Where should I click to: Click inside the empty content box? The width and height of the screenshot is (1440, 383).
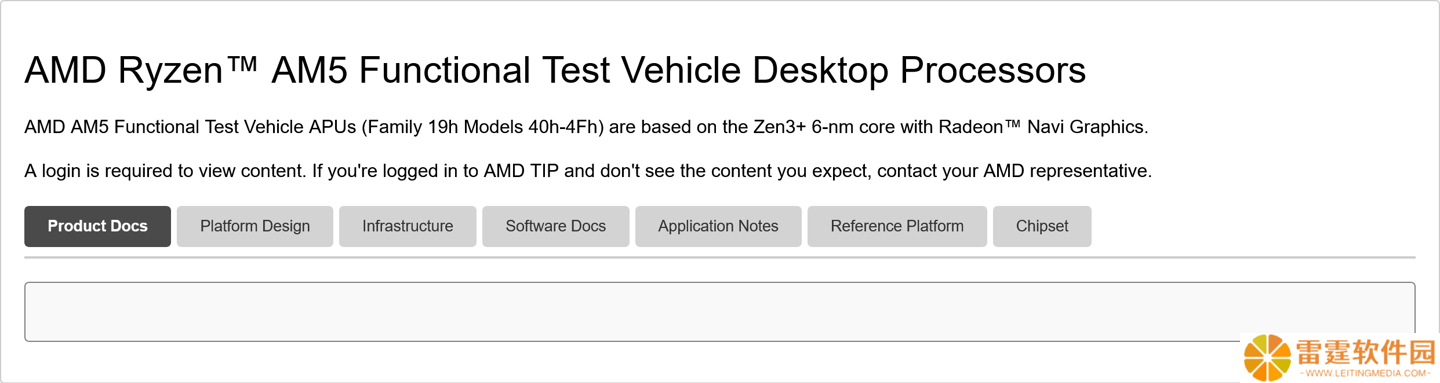pyautogui.click(x=720, y=312)
